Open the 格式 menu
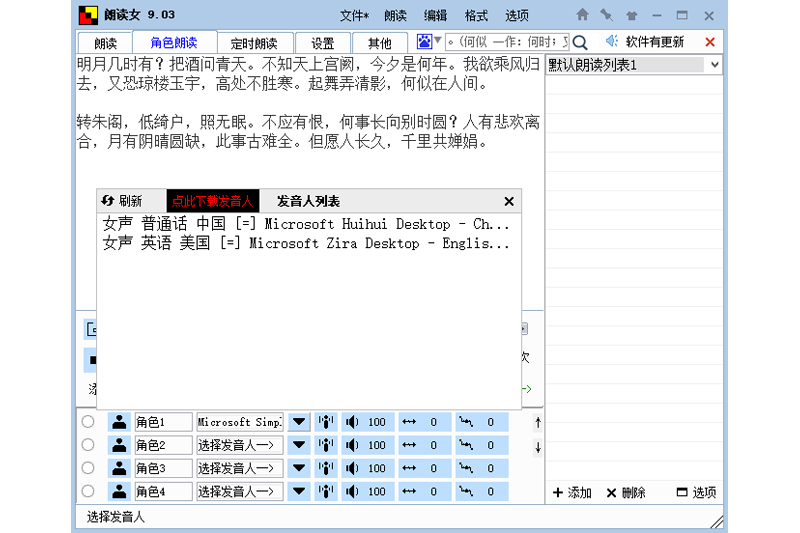The width and height of the screenshot is (800, 533). [x=477, y=15]
